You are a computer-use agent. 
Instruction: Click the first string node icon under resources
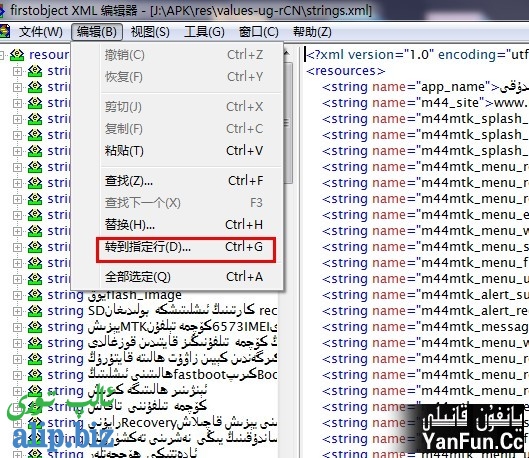35,71
